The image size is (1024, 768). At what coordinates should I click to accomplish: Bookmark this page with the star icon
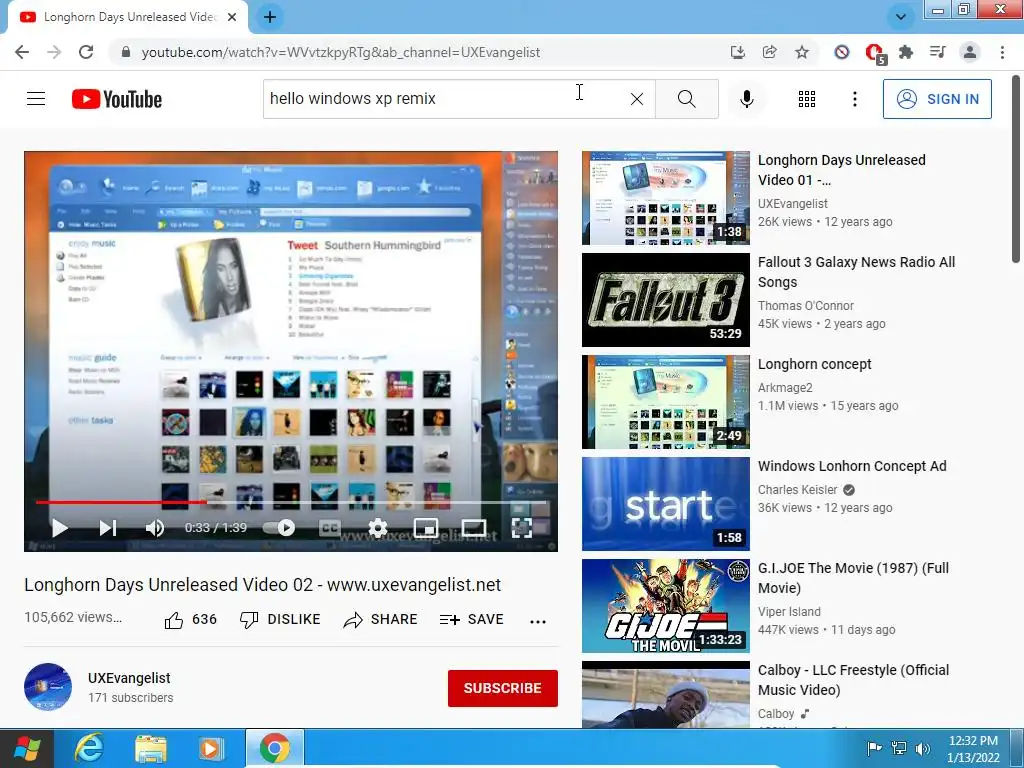pos(802,52)
